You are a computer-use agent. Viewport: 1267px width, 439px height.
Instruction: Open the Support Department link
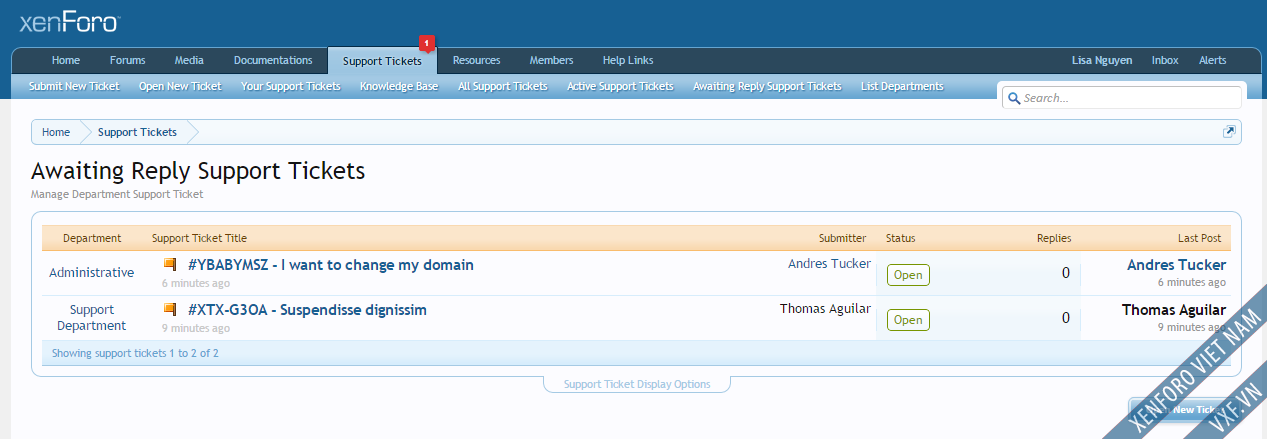[92, 318]
